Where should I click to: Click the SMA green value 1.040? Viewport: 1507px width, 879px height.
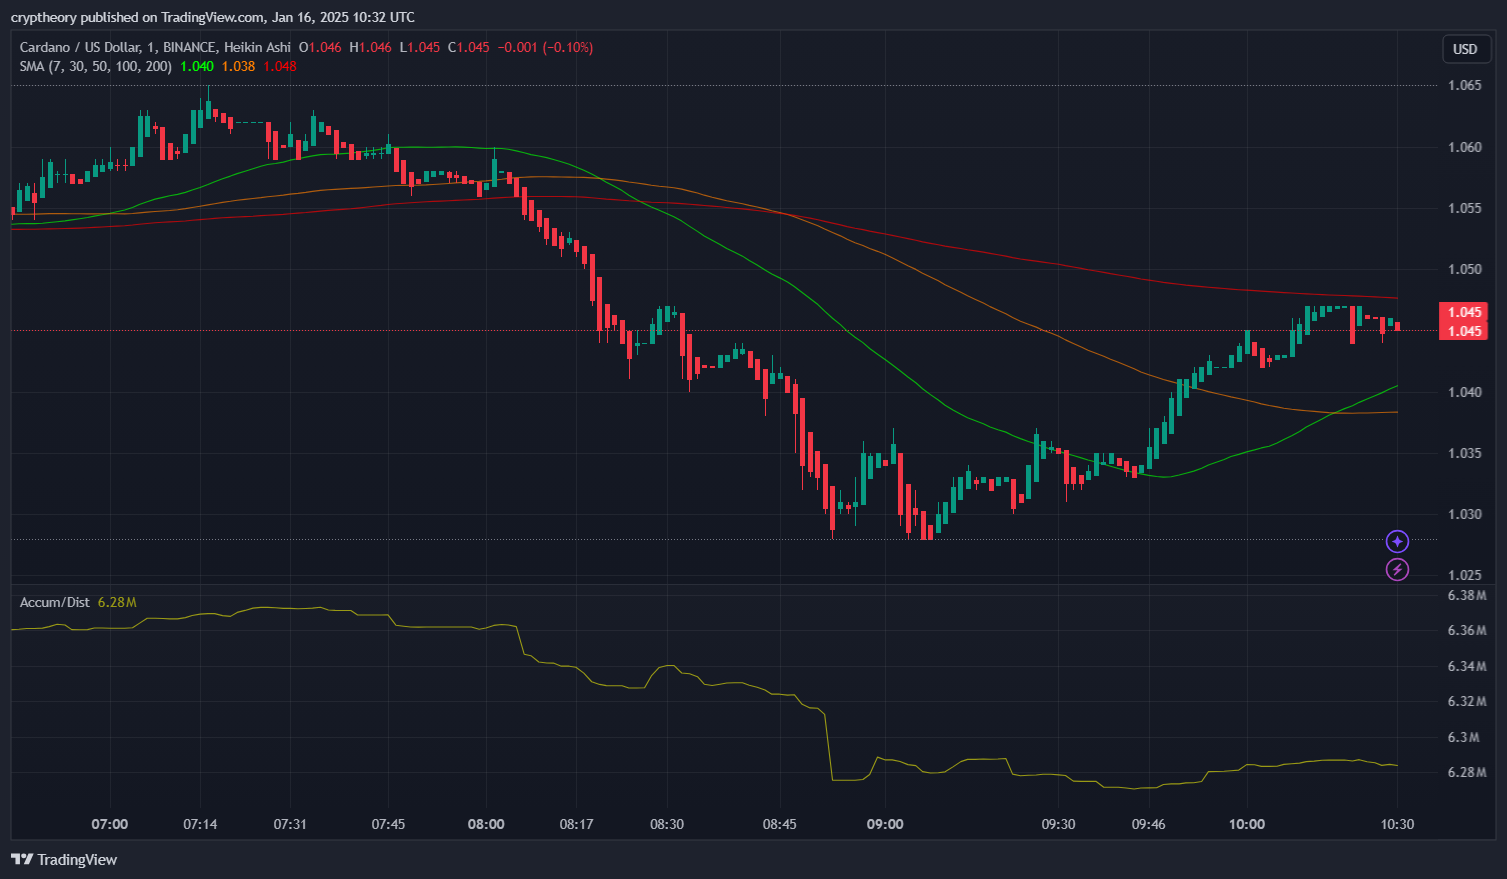(x=197, y=66)
